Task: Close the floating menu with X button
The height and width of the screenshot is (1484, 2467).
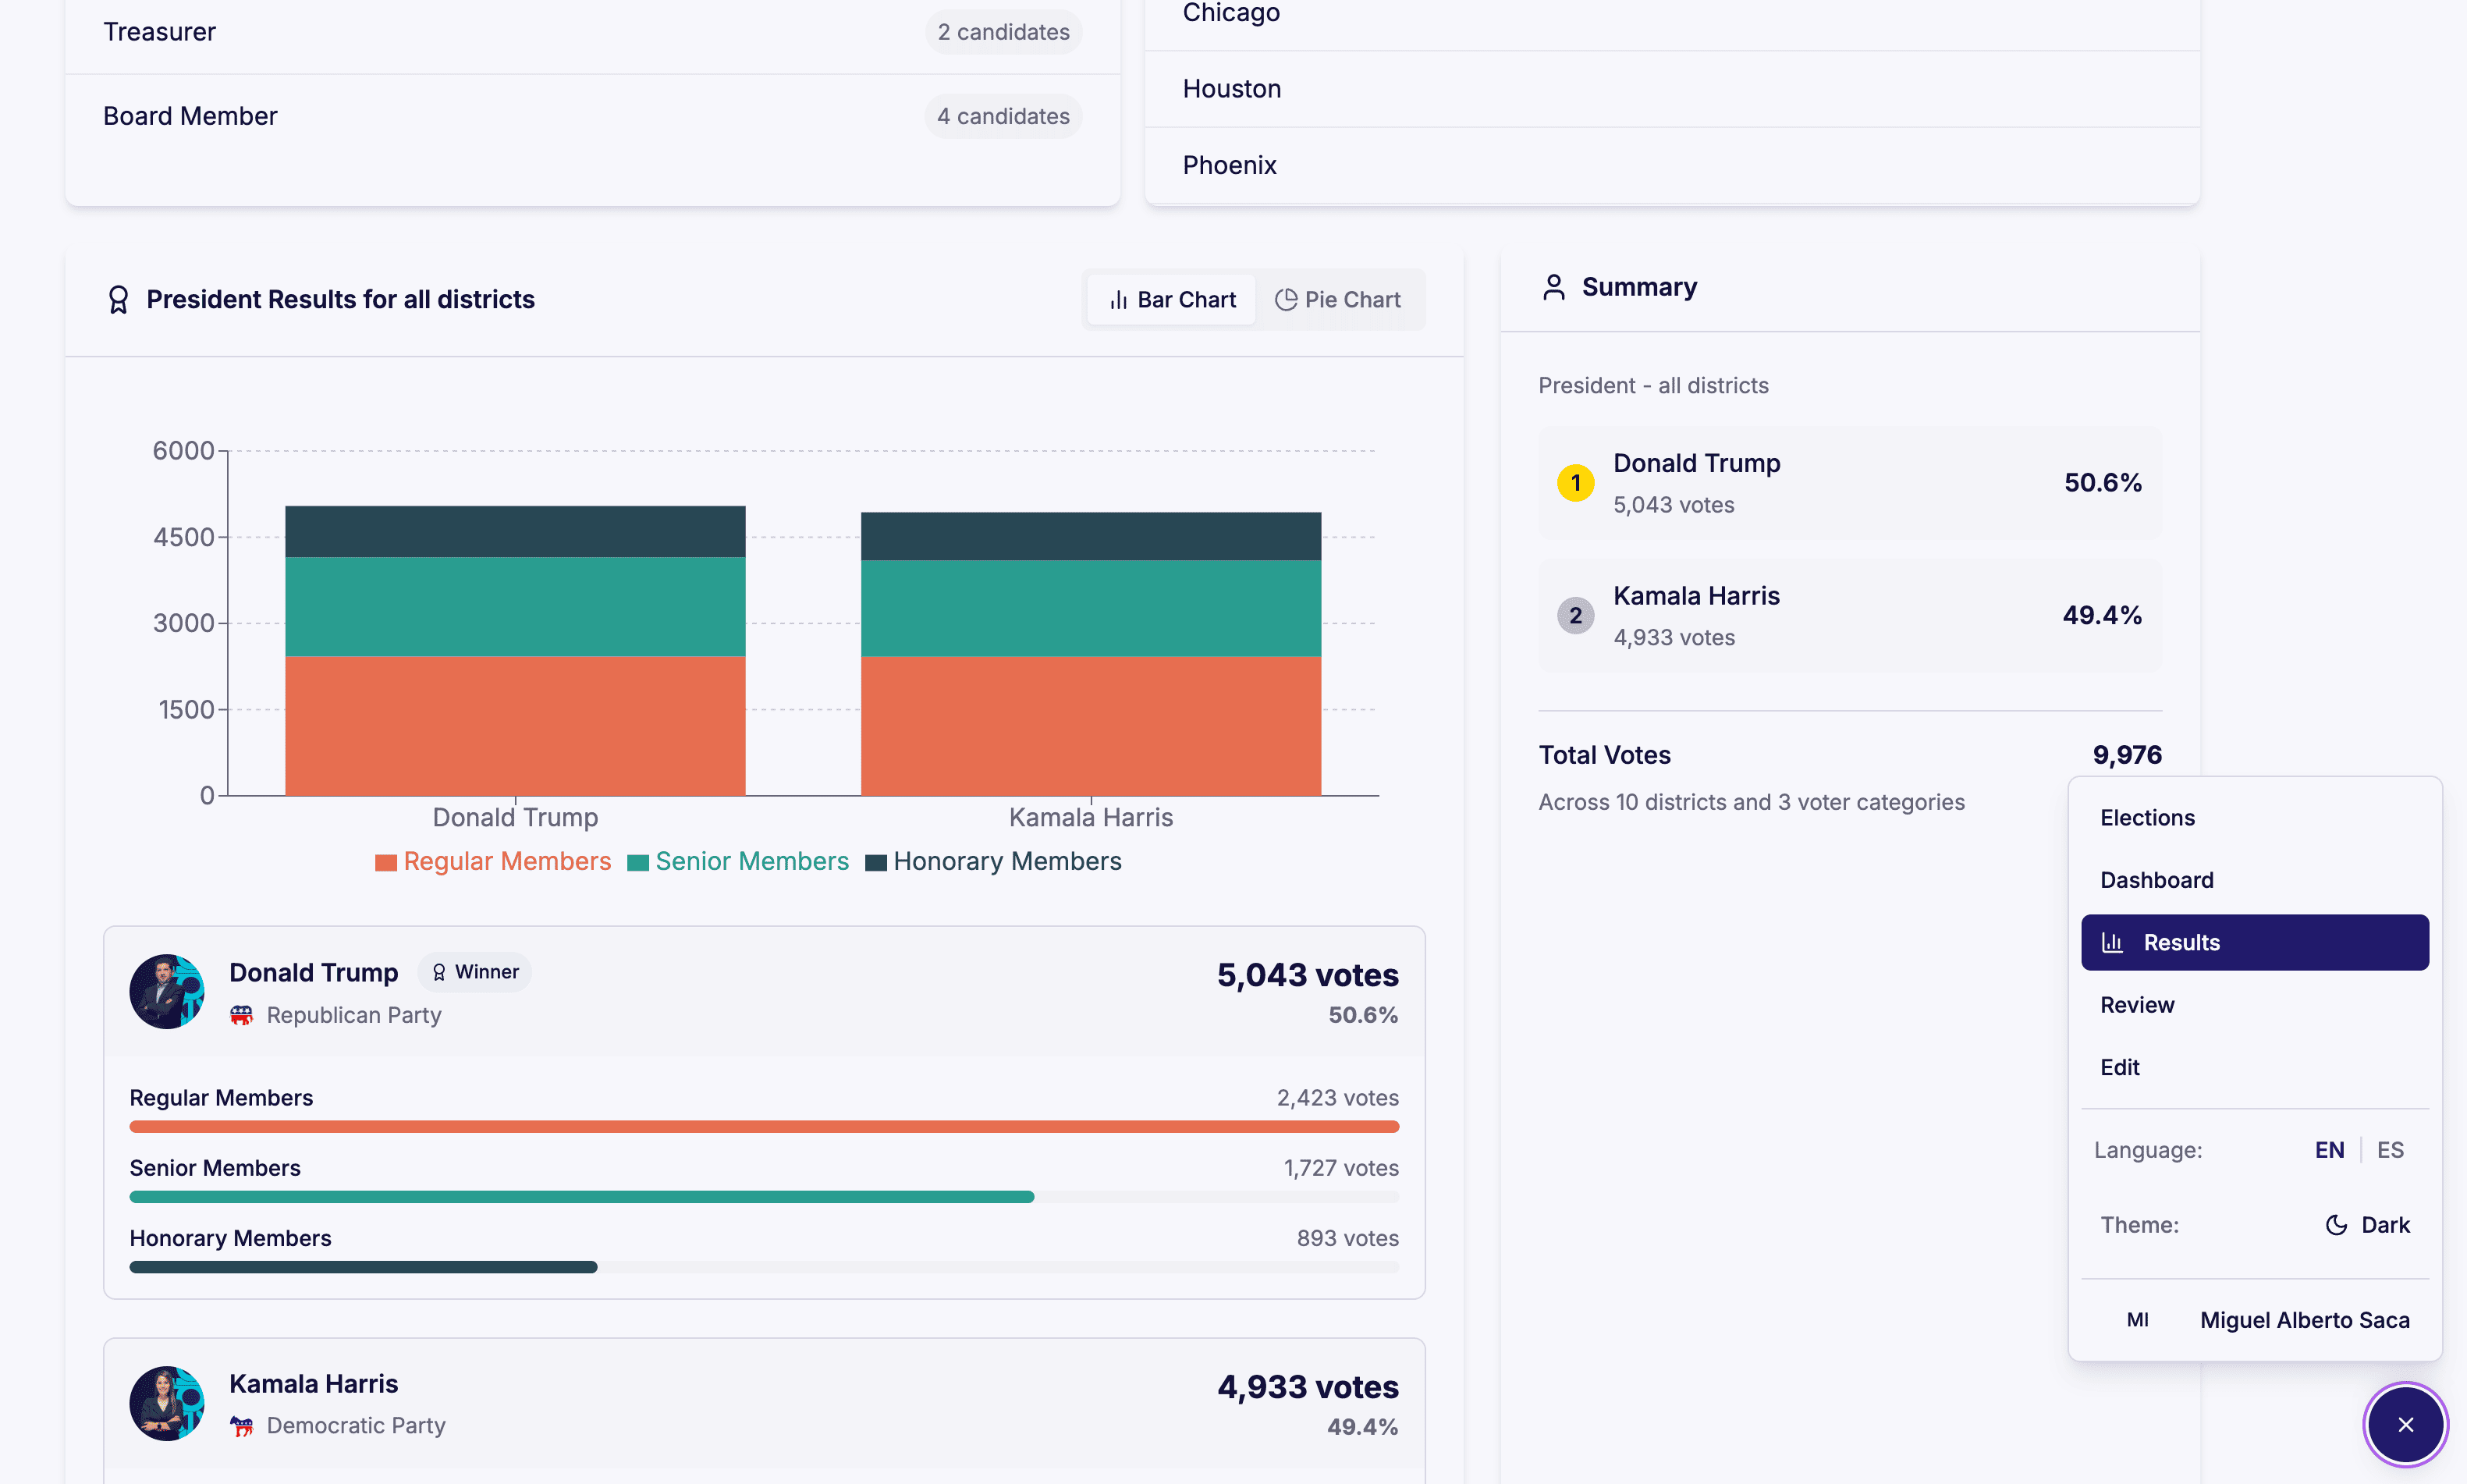Action: [x=2405, y=1424]
